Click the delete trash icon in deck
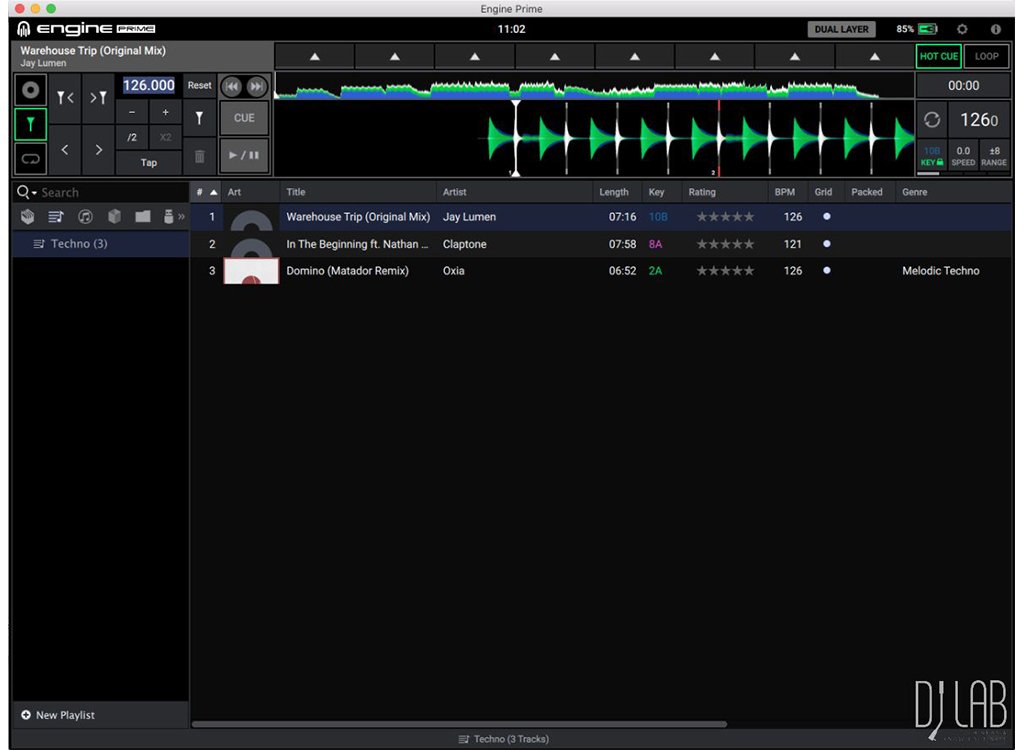 pos(199,156)
